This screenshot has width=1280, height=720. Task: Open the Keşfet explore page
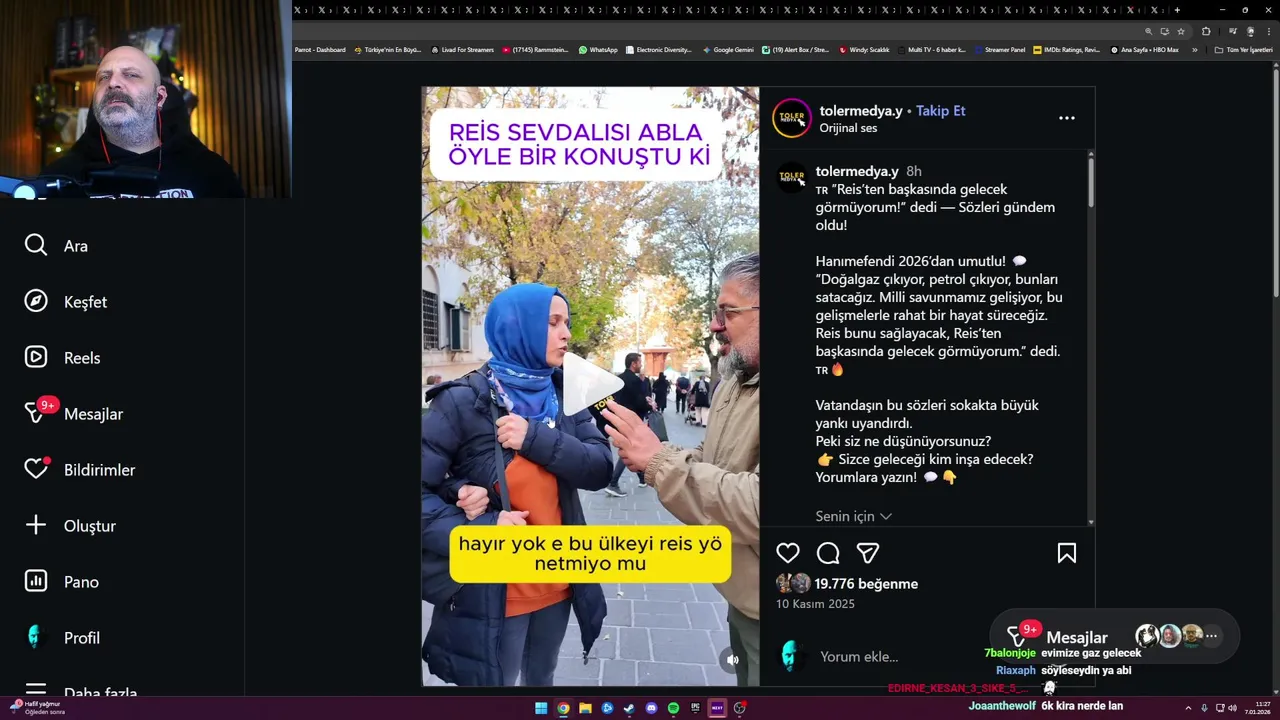coord(66,302)
